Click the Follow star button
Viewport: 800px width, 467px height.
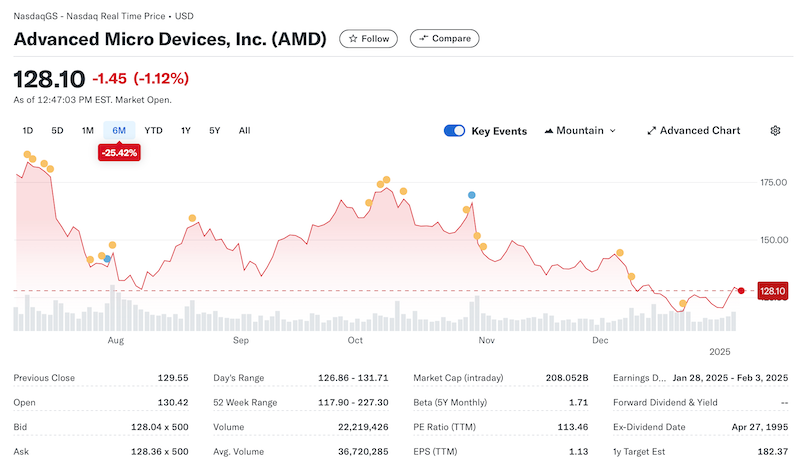point(368,39)
